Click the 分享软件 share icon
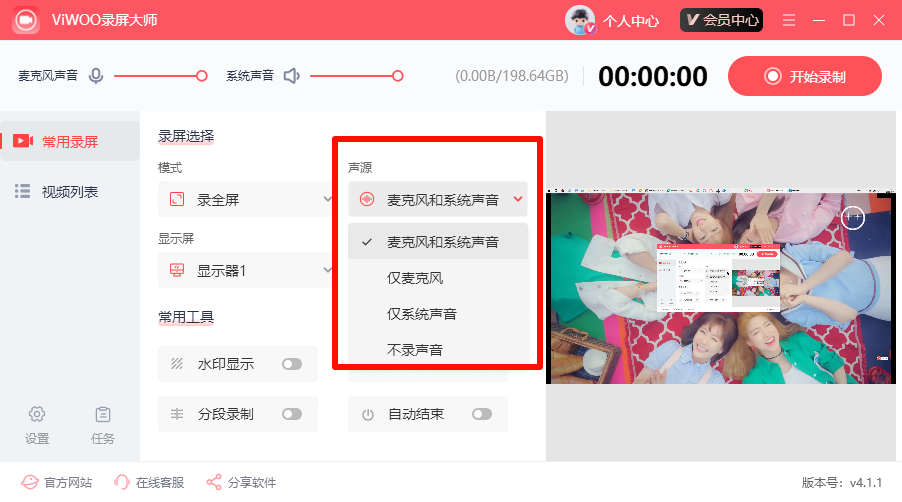Screen dimensions: 902x502 click(x=214, y=482)
